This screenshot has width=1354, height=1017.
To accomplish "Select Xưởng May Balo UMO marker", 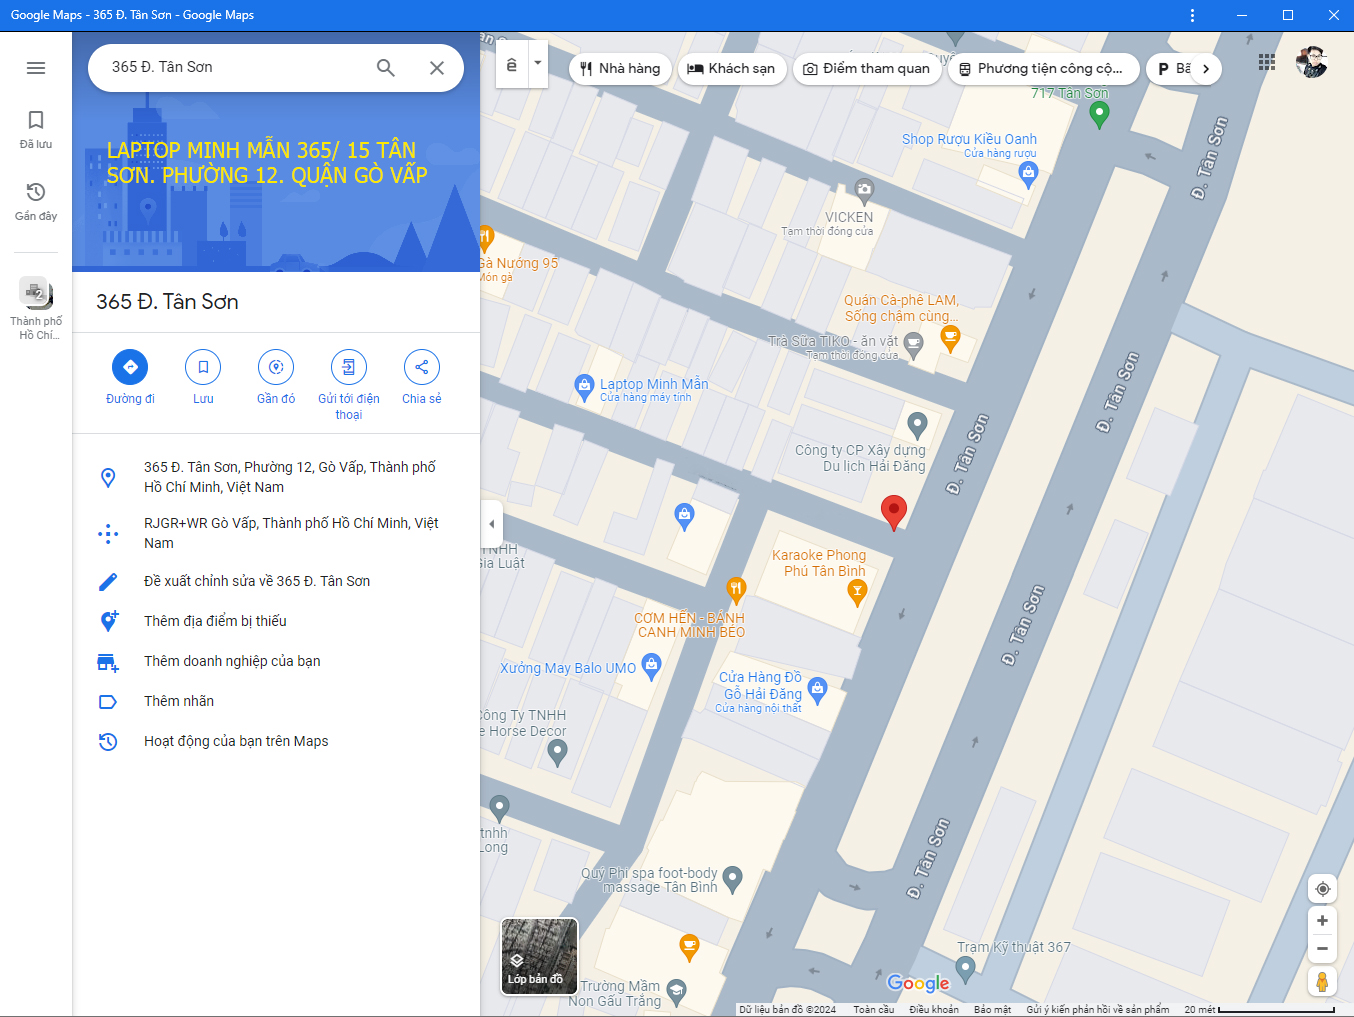I will (651, 665).
